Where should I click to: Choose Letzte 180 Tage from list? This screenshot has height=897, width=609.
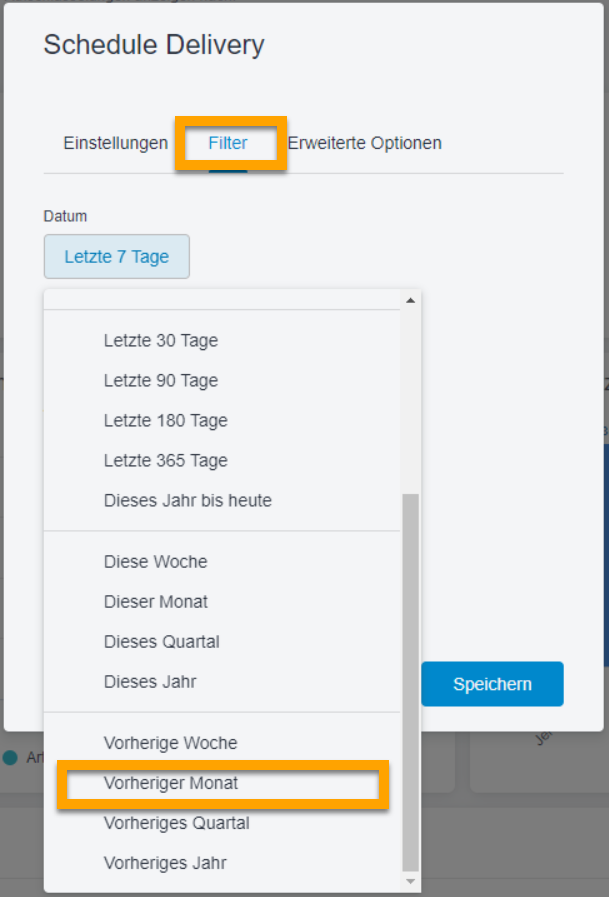[x=165, y=421]
